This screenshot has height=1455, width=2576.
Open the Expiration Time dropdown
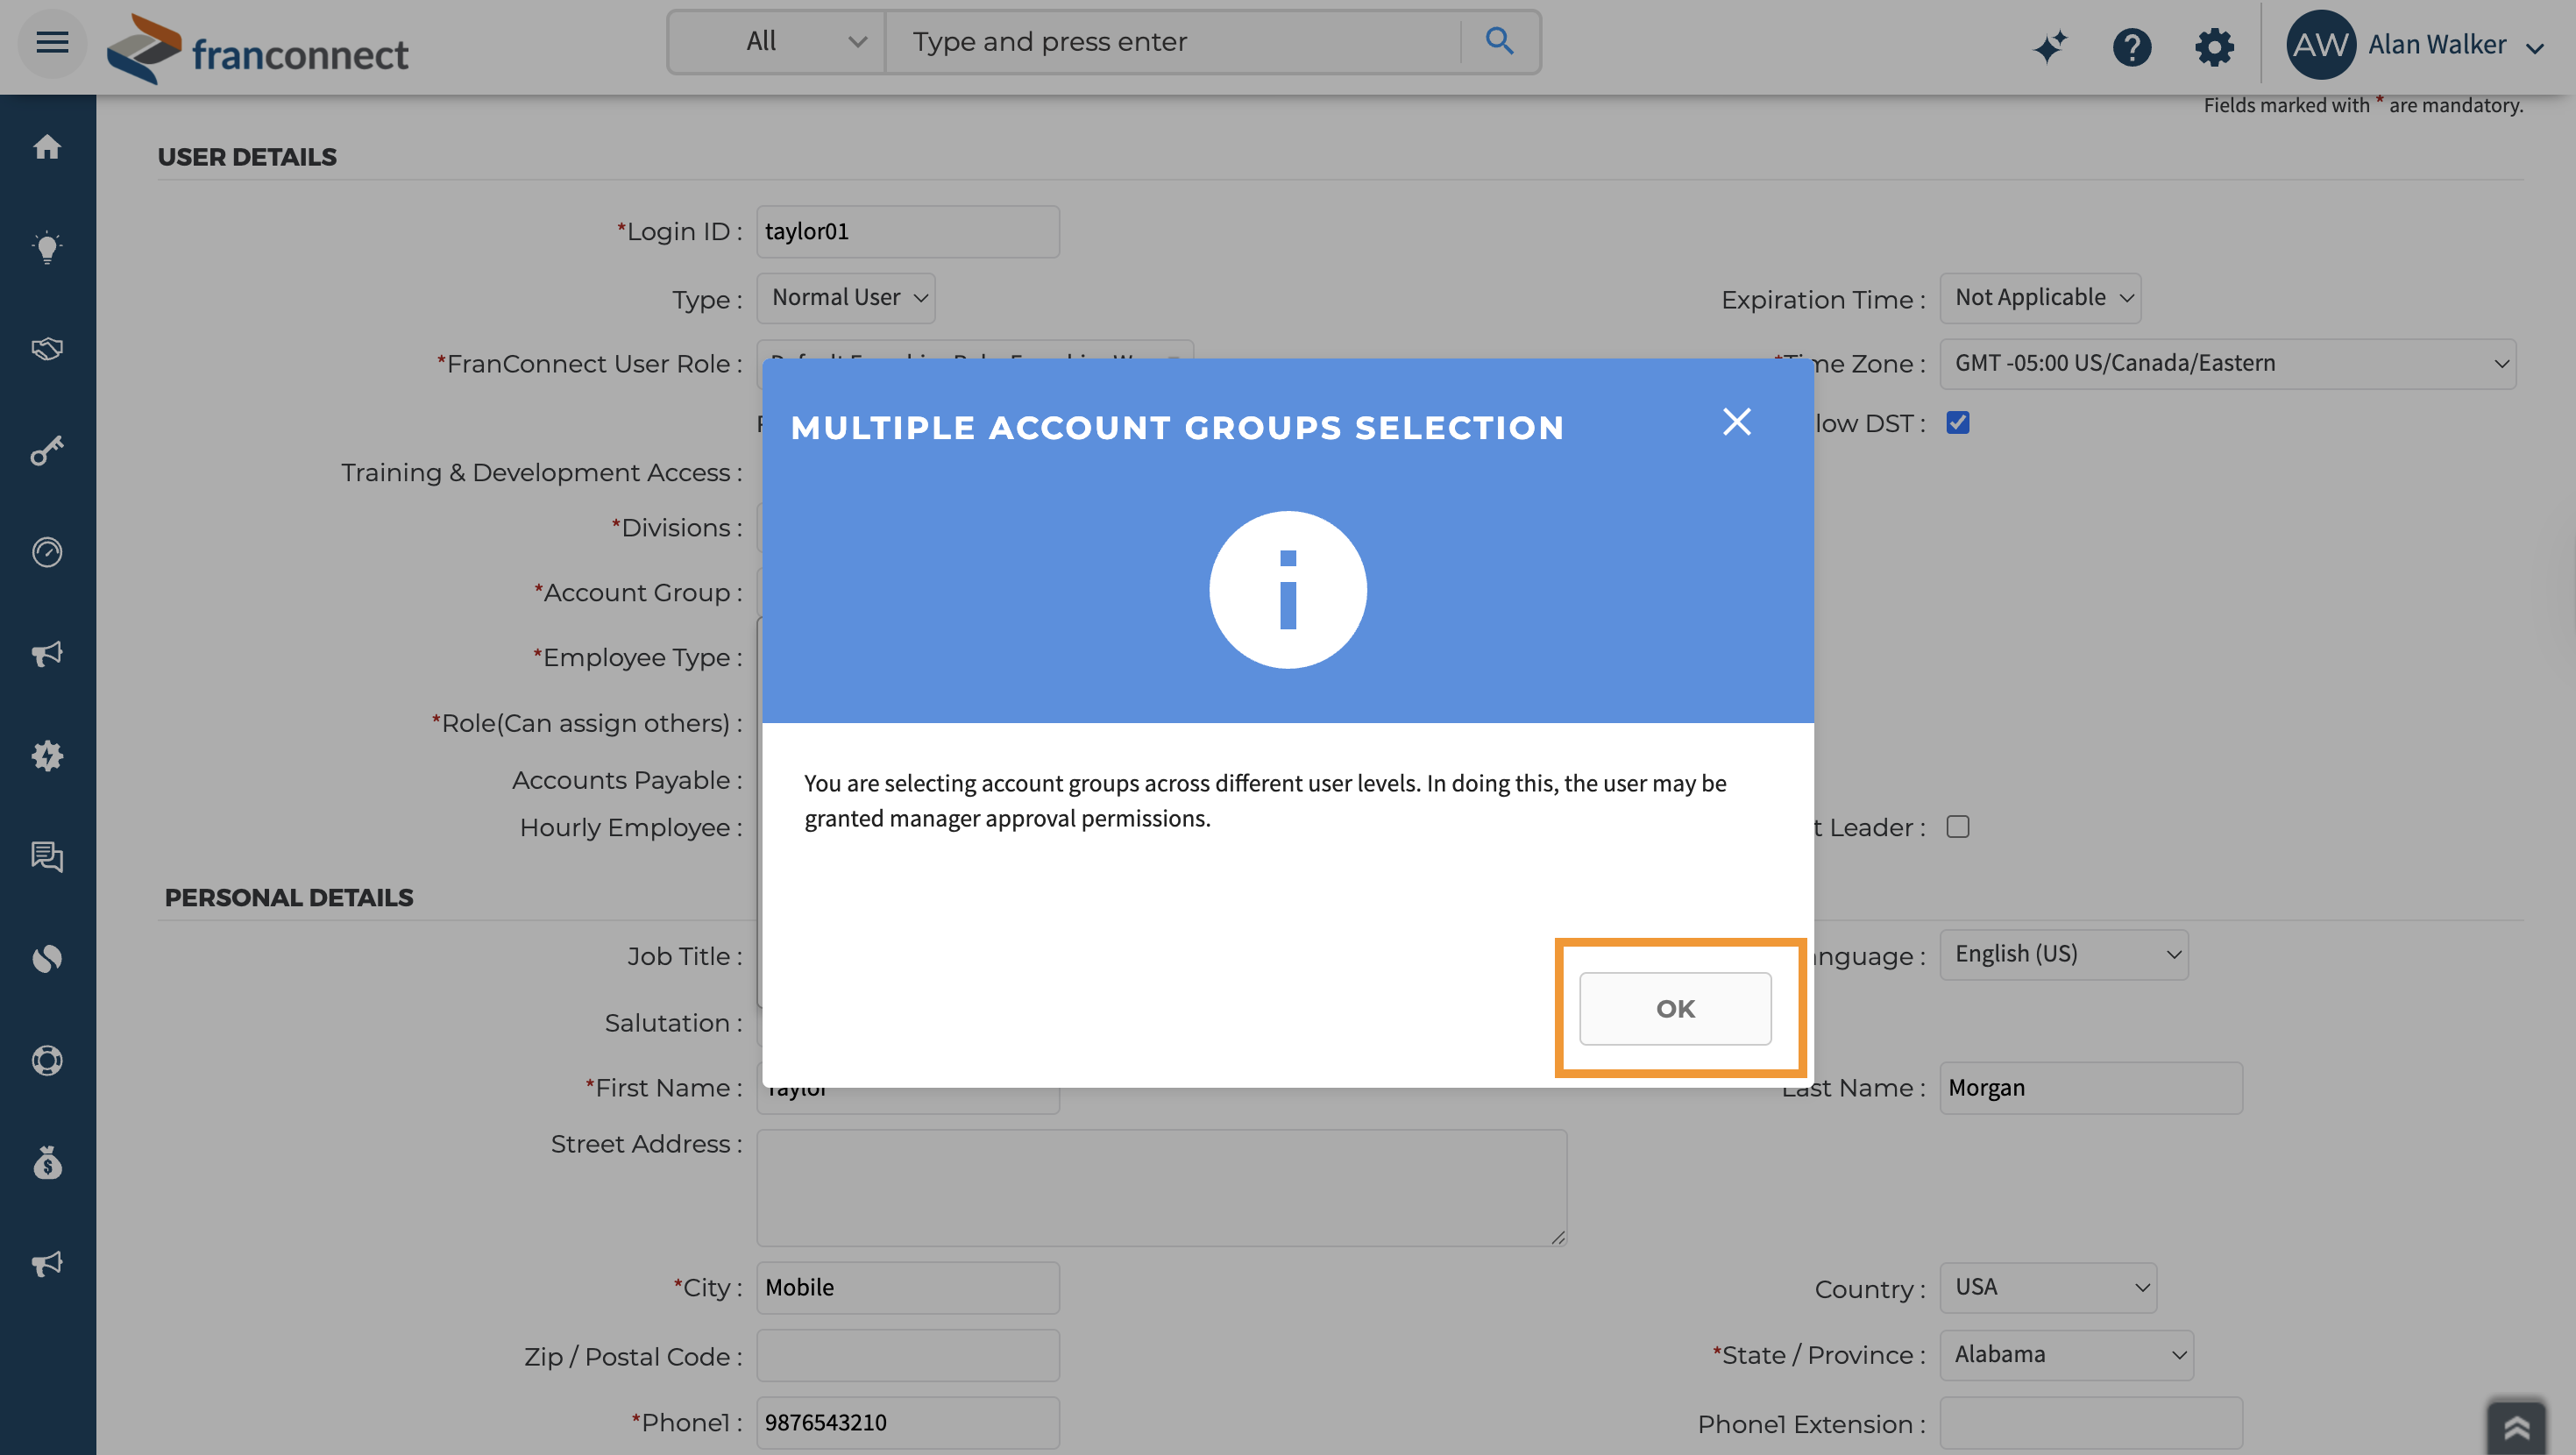2040,298
